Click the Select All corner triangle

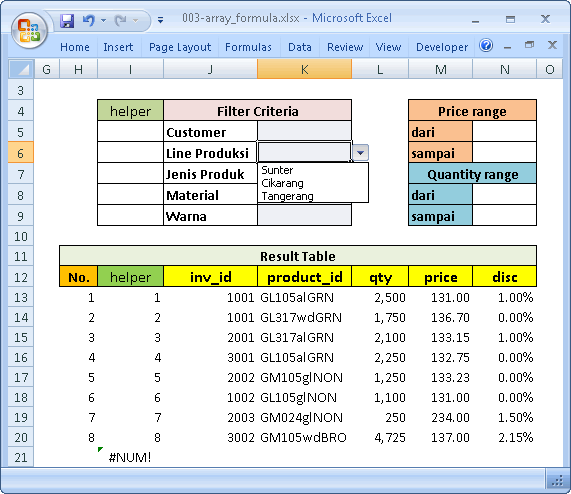tap(21, 69)
